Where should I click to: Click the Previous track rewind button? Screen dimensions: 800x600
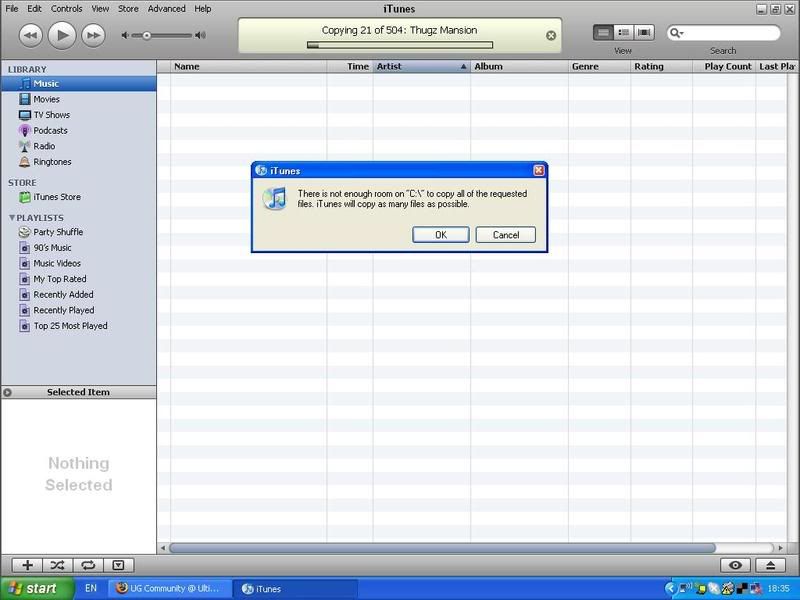(31, 35)
